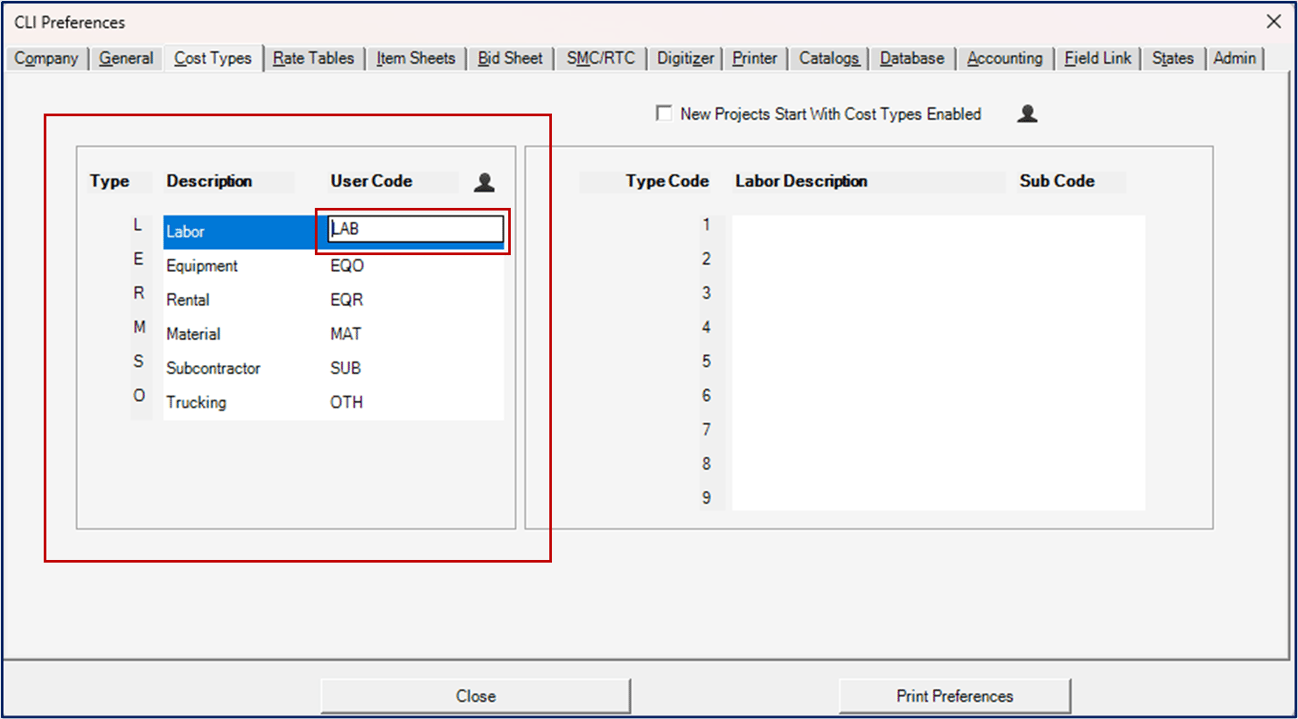Image resolution: width=1298 pixels, height=719 pixels.
Task: Open the Printer tab
Action: pyautogui.click(x=754, y=58)
